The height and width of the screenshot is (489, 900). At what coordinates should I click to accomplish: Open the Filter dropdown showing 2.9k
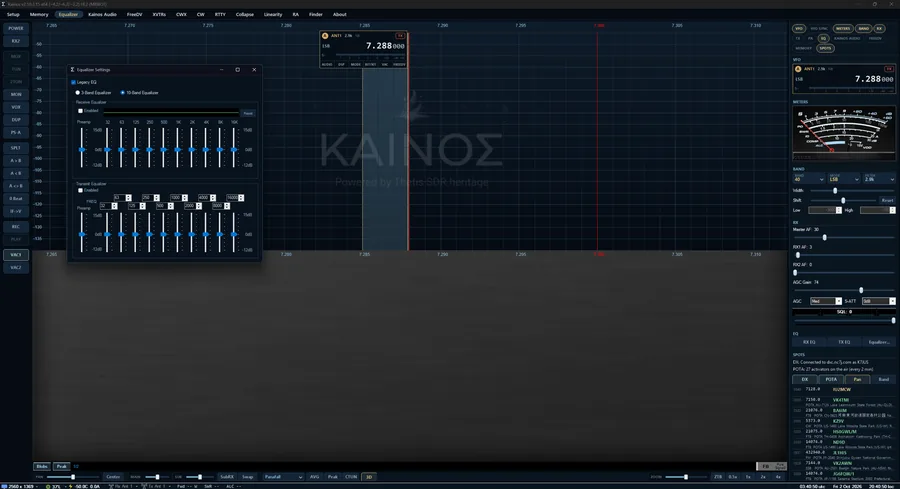coord(878,179)
